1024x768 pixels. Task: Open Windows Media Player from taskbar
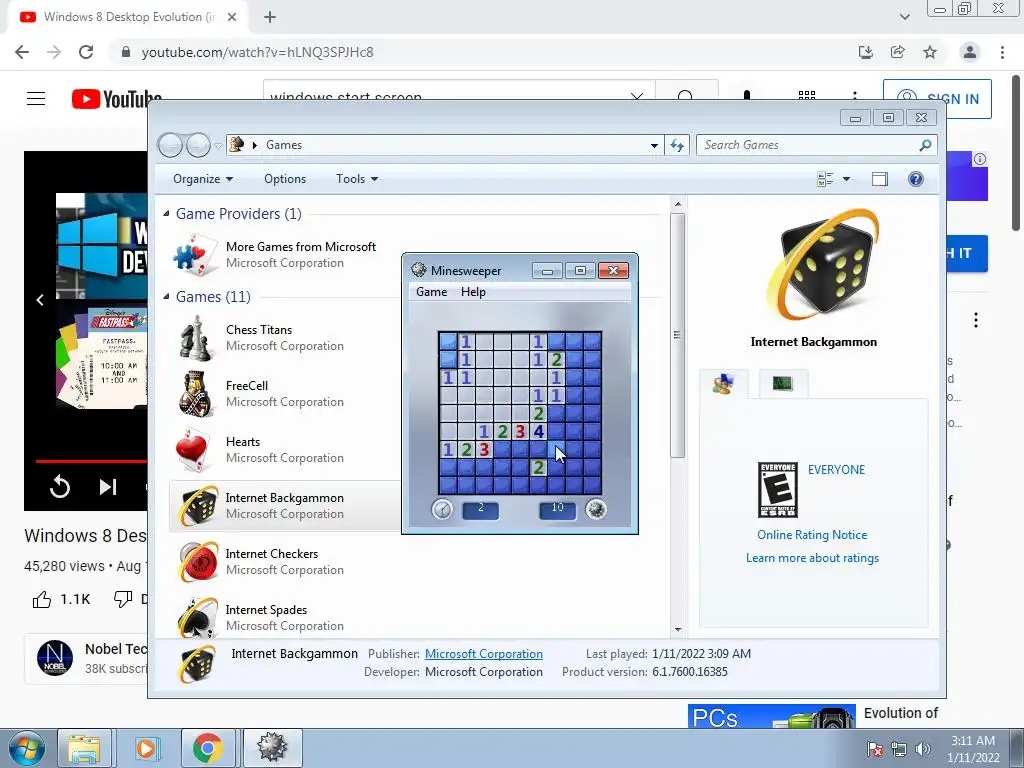(x=146, y=748)
